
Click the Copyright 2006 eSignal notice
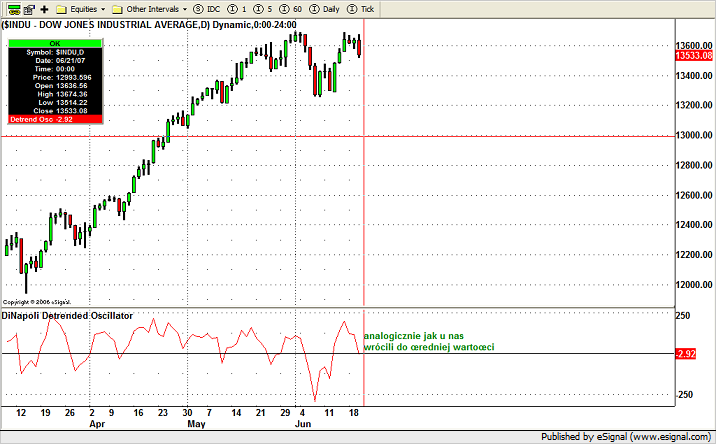37,302
